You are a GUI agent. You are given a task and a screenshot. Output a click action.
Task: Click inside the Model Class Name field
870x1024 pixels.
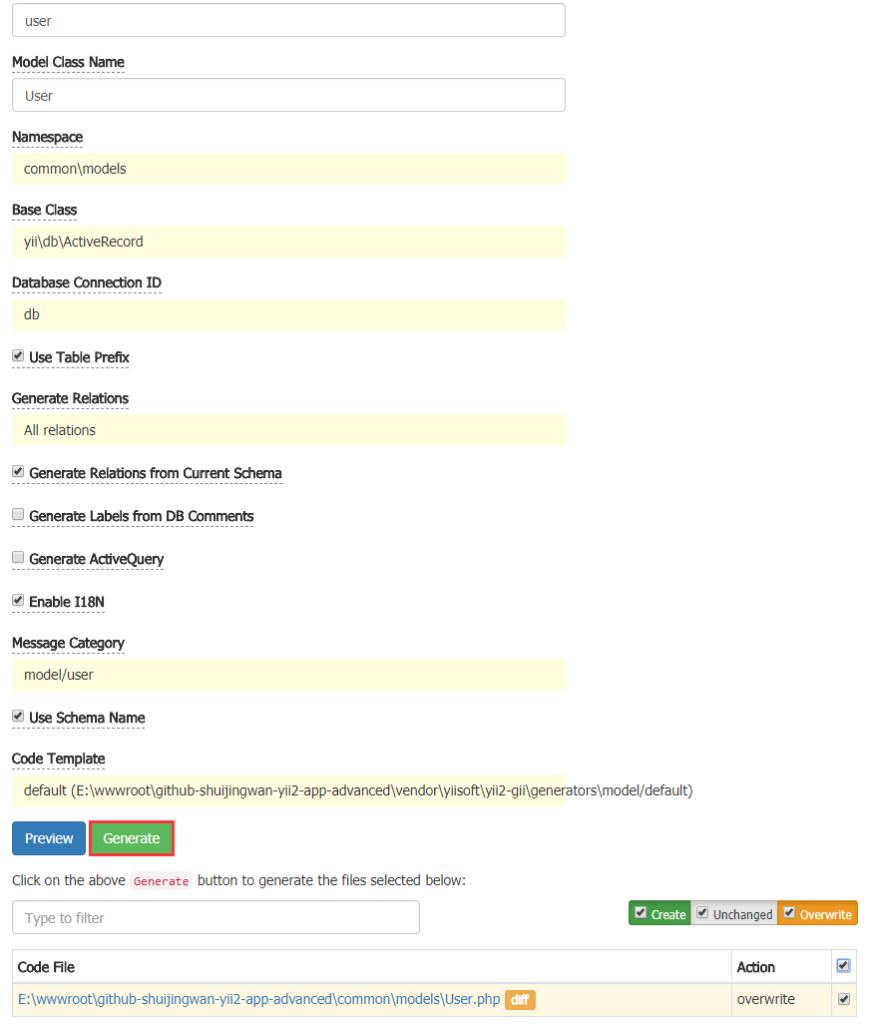point(288,94)
